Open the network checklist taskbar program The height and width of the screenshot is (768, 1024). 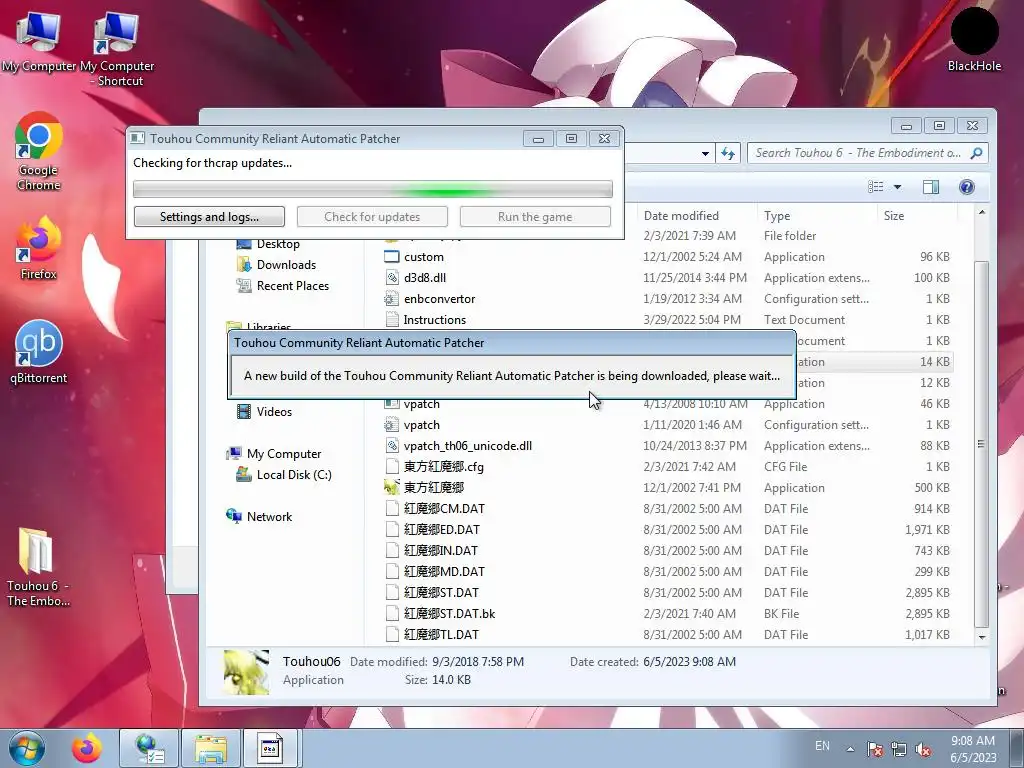[149, 748]
